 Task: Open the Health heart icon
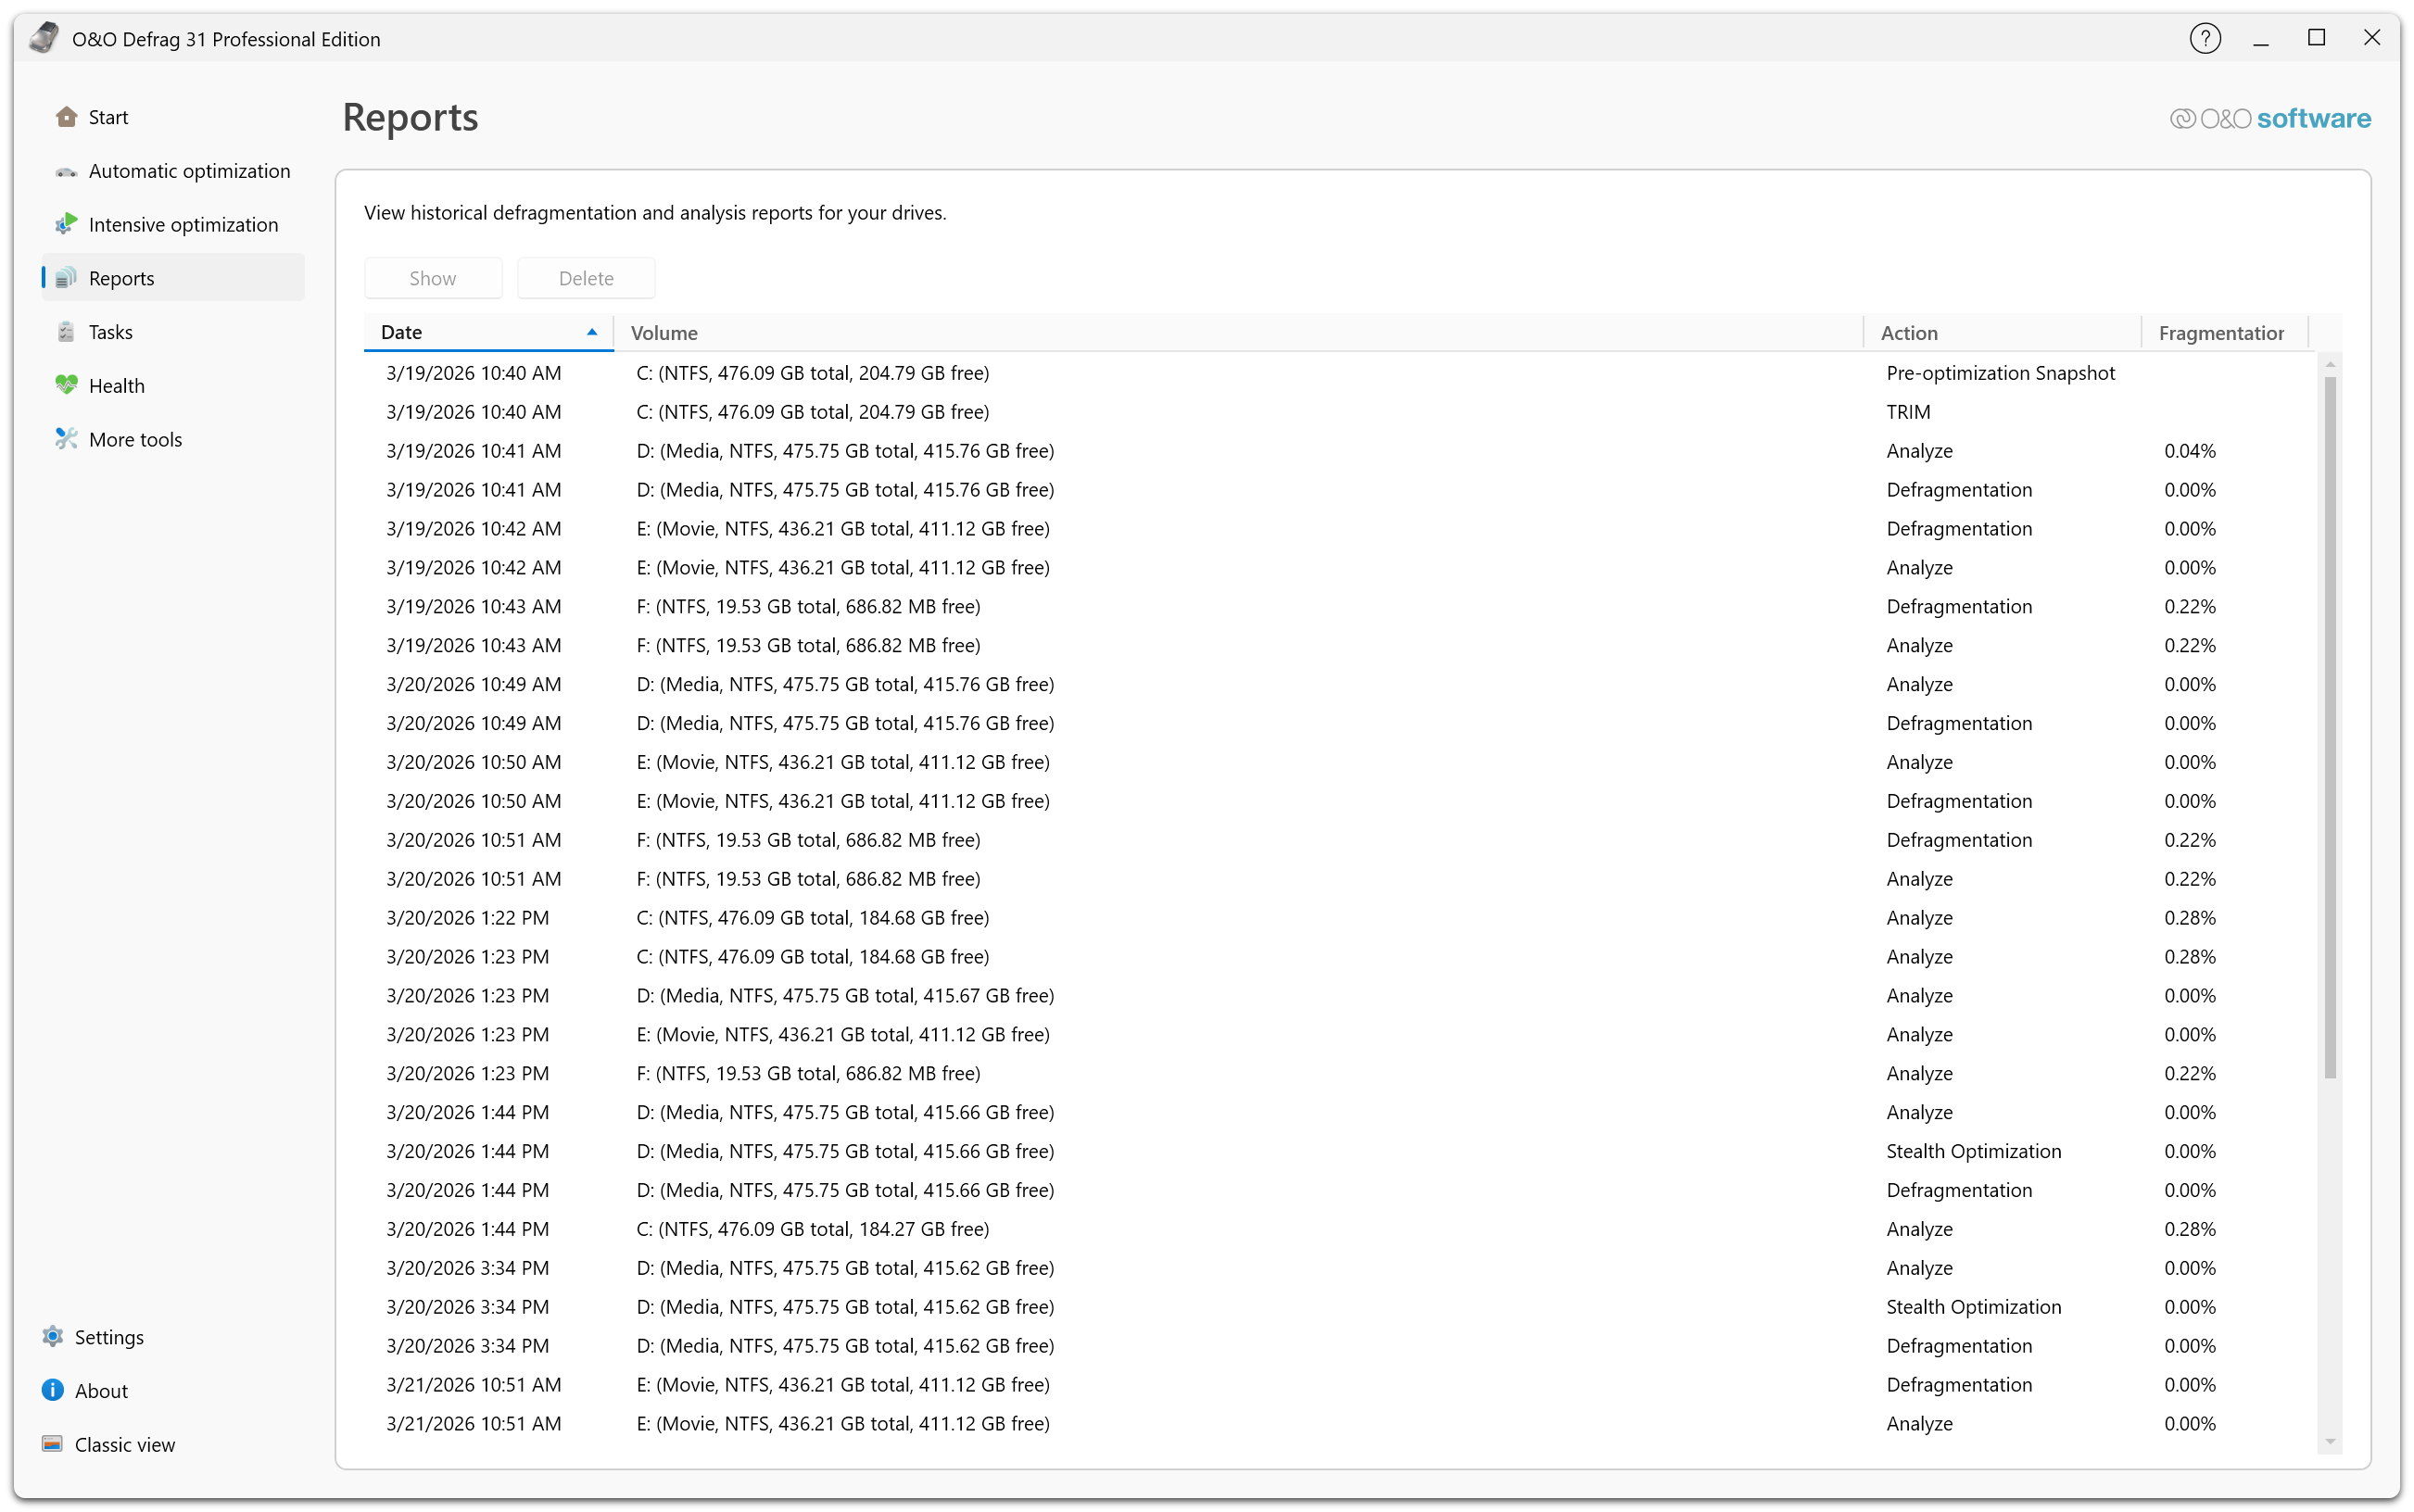click(x=66, y=385)
